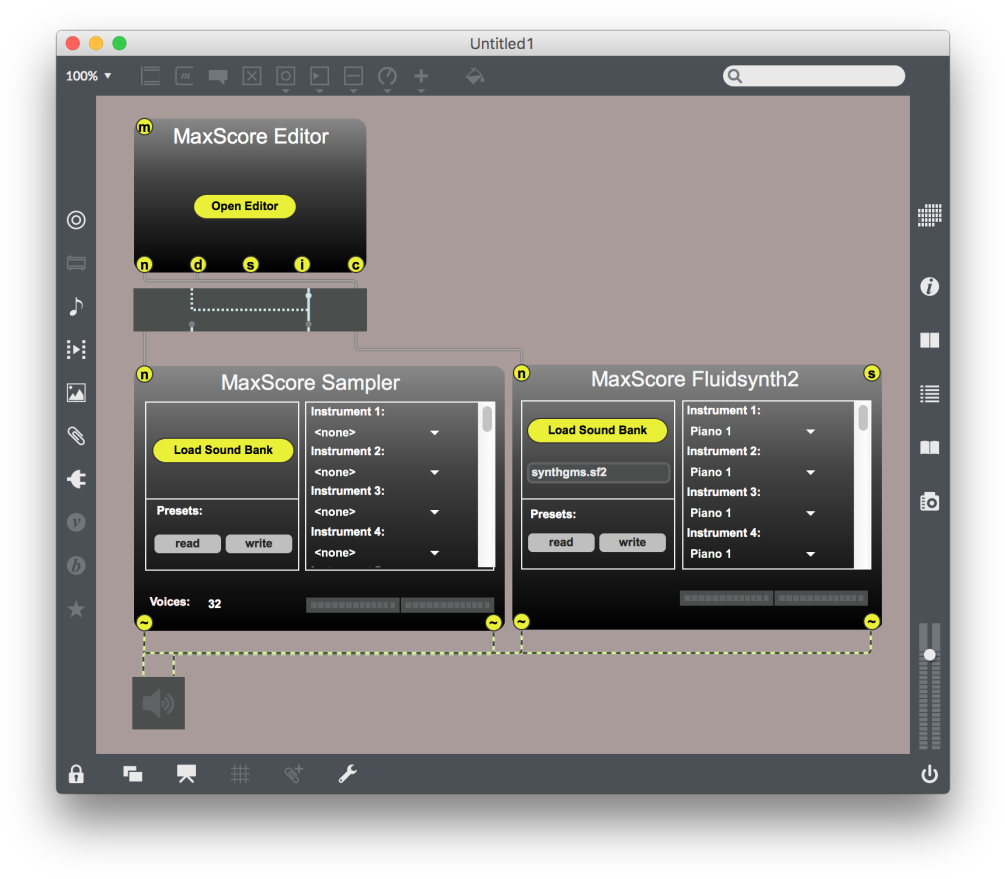The width and height of the screenshot is (1005, 879).
Task: Open Sampler Instrument 2 dropdown
Action: pyautogui.click(x=376, y=472)
